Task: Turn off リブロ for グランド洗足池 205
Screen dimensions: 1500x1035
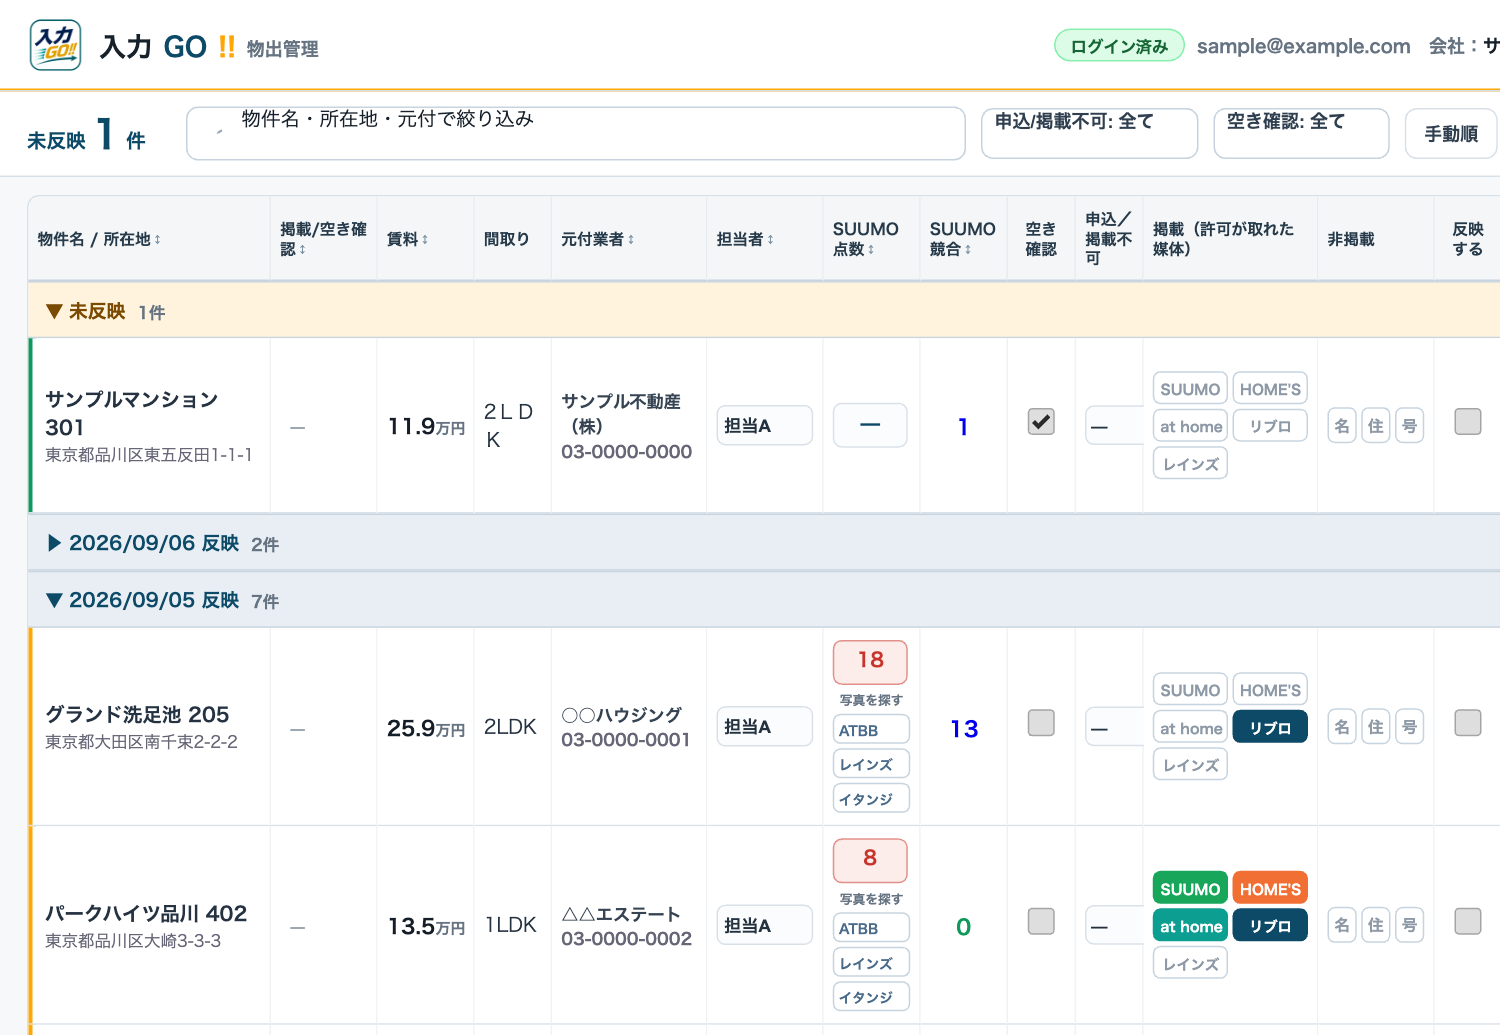Action: (1270, 728)
